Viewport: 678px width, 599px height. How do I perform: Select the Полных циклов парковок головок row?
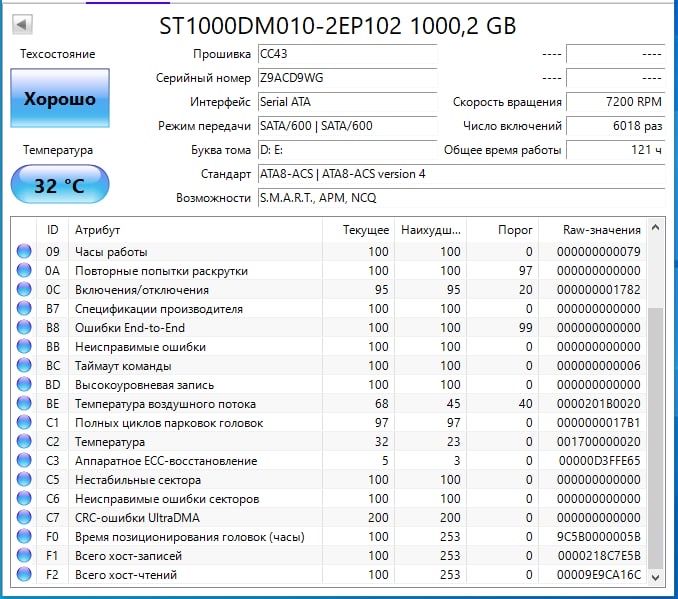[x=329, y=423]
